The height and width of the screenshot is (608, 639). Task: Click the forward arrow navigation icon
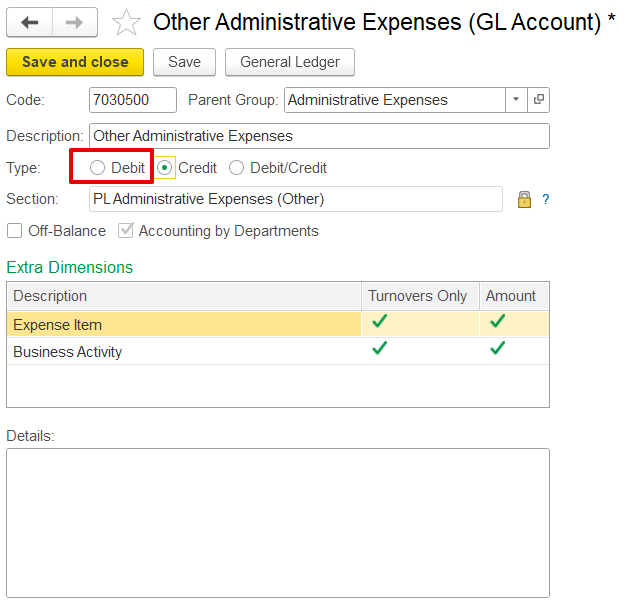tap(75, 22)
